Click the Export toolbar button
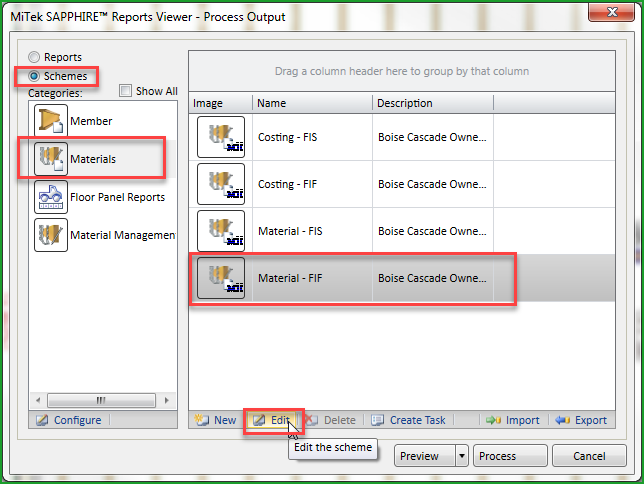The height and width of the screenshot is (484, 644). coord(581,420)
